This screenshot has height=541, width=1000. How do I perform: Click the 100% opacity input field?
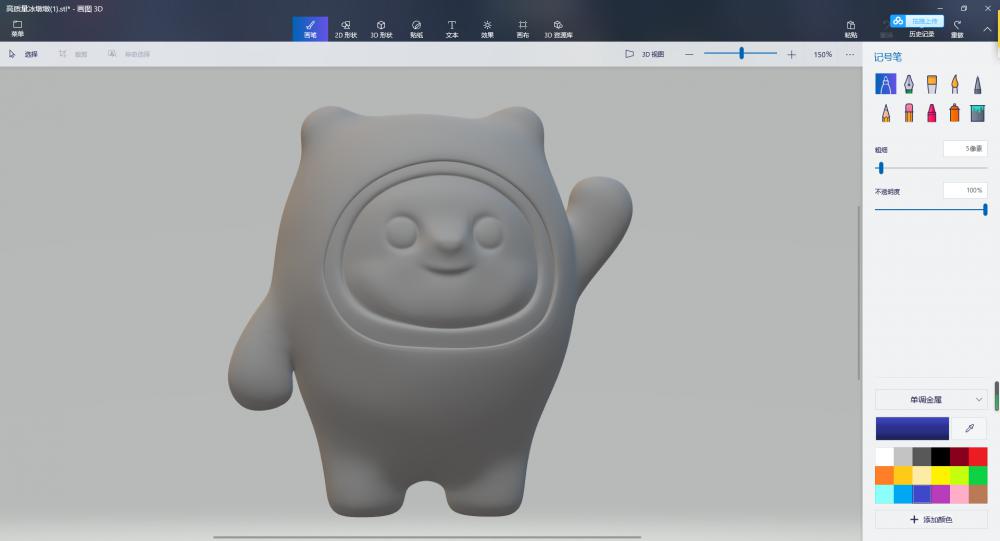pos(965,190)
